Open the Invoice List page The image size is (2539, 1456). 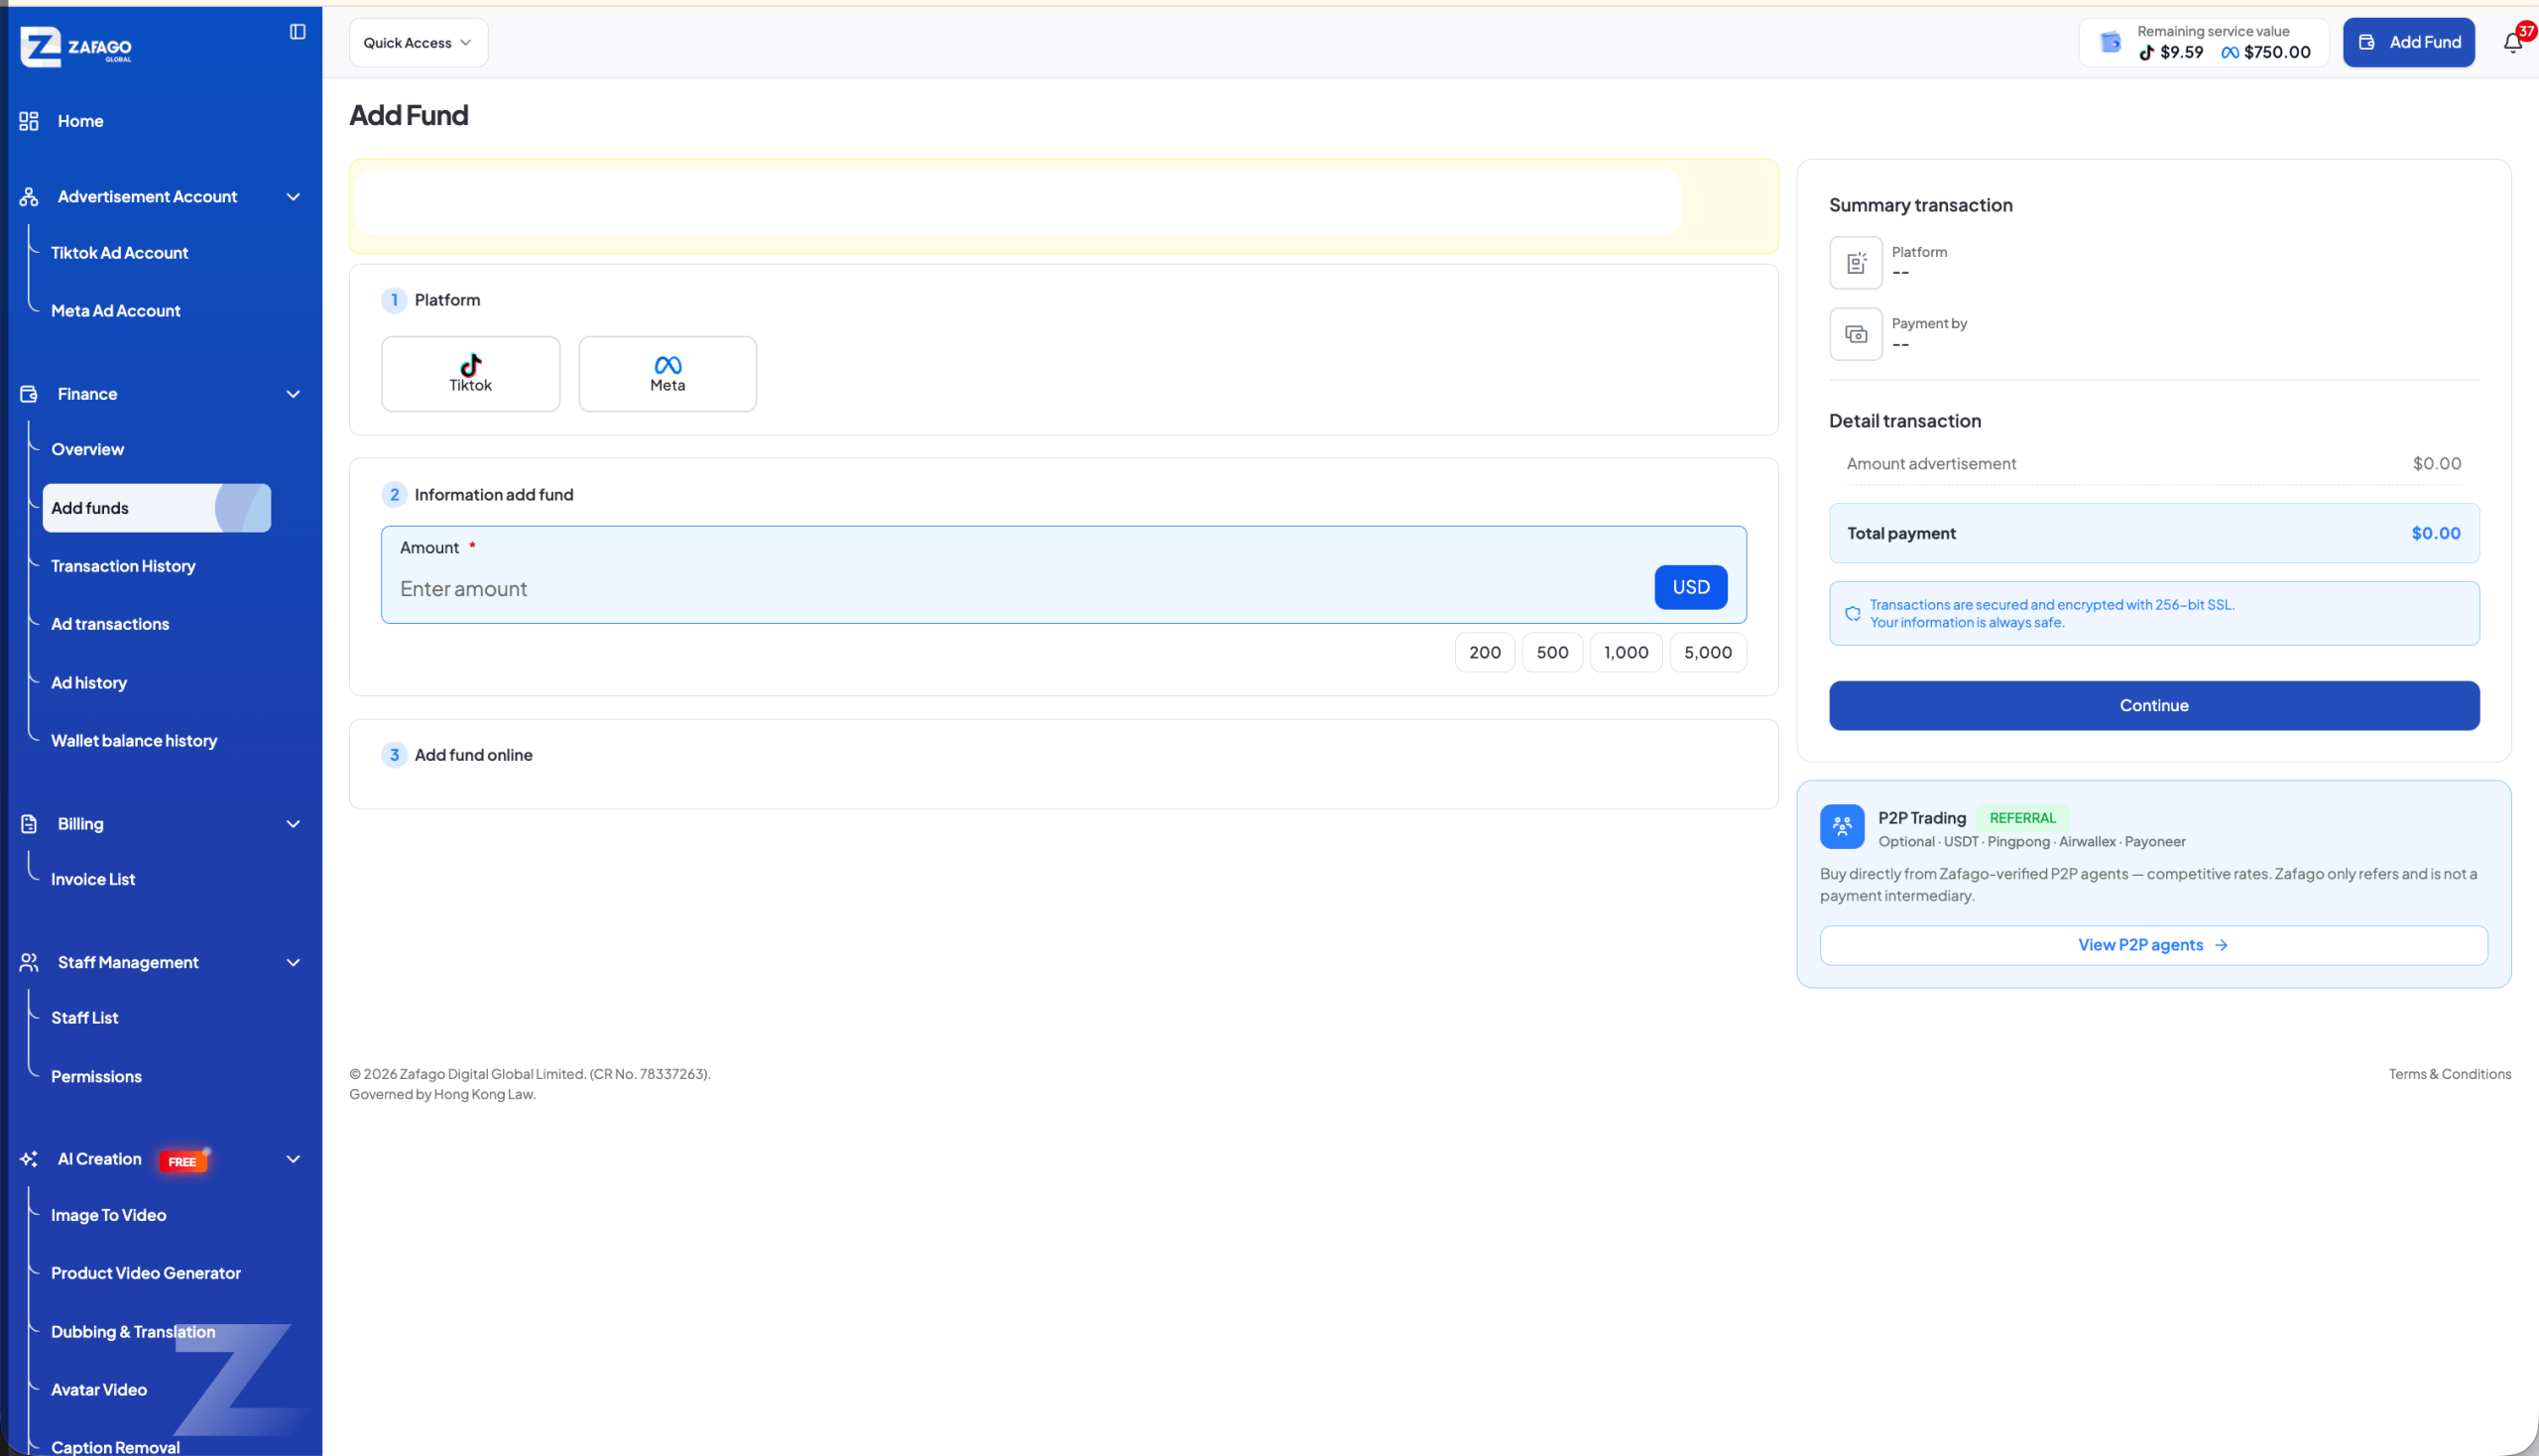click(x=93, y=879)
